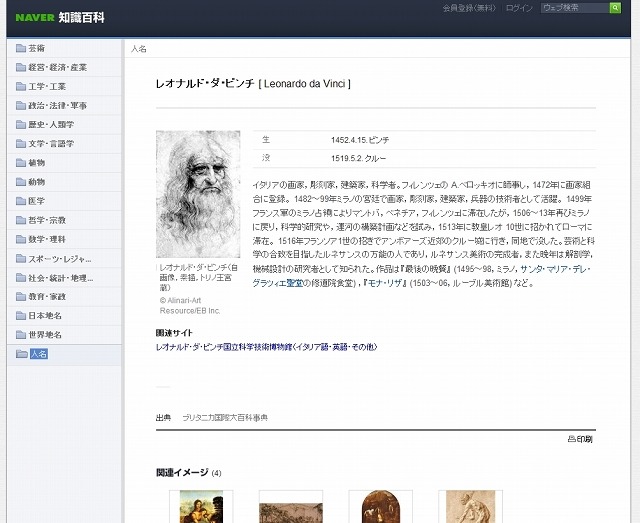Click the birth date 1452.4.15. ビンチ
The width and height of the screenshot is (640, 523).
tap(360, 140)
